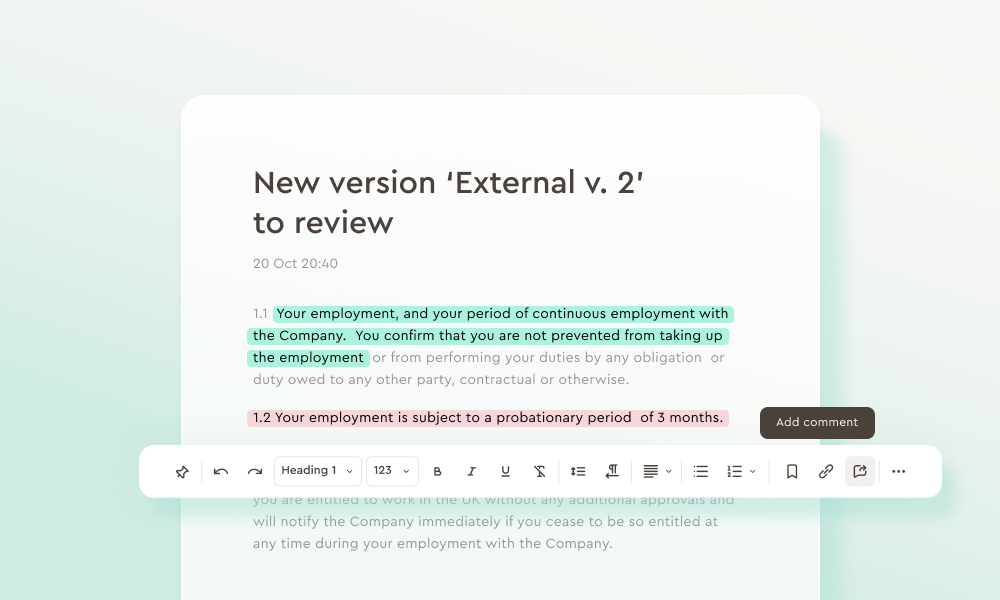Expand the alignment options arrow
Image resolution: width=1000 pixels, height=600 pixels.
click(668, 472)
